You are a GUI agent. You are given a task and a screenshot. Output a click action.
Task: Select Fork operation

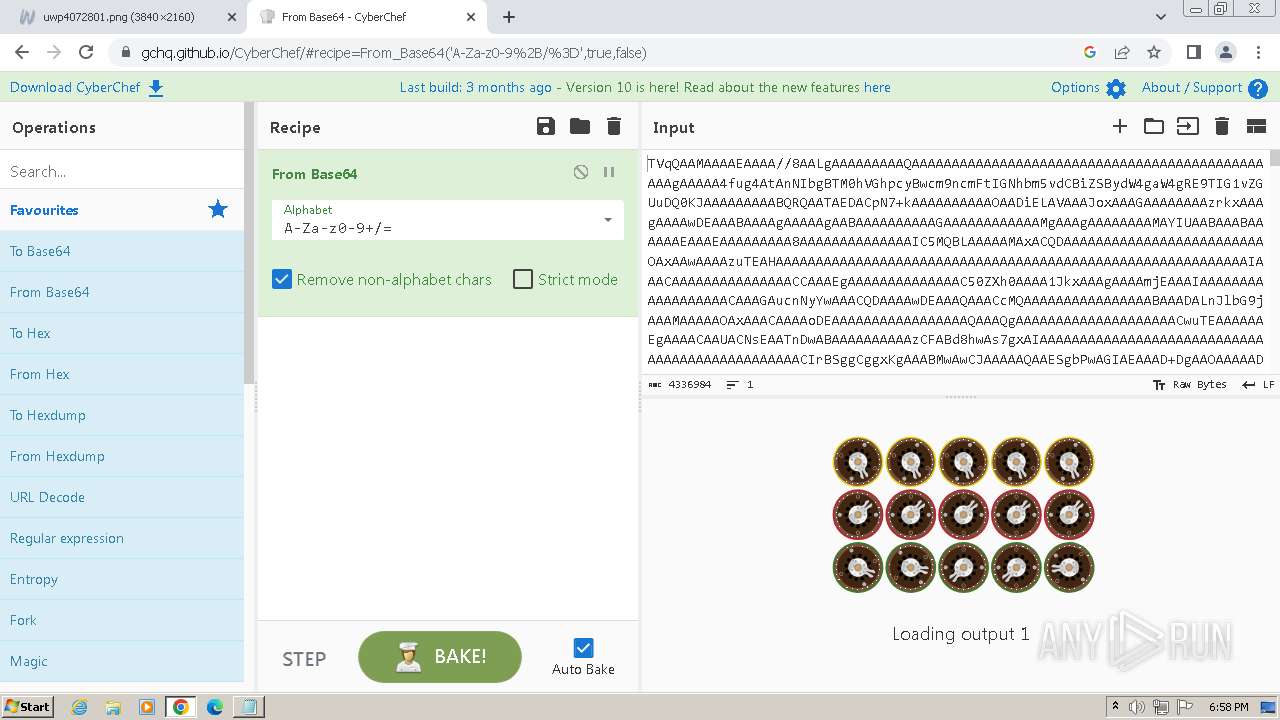point(122,620)
